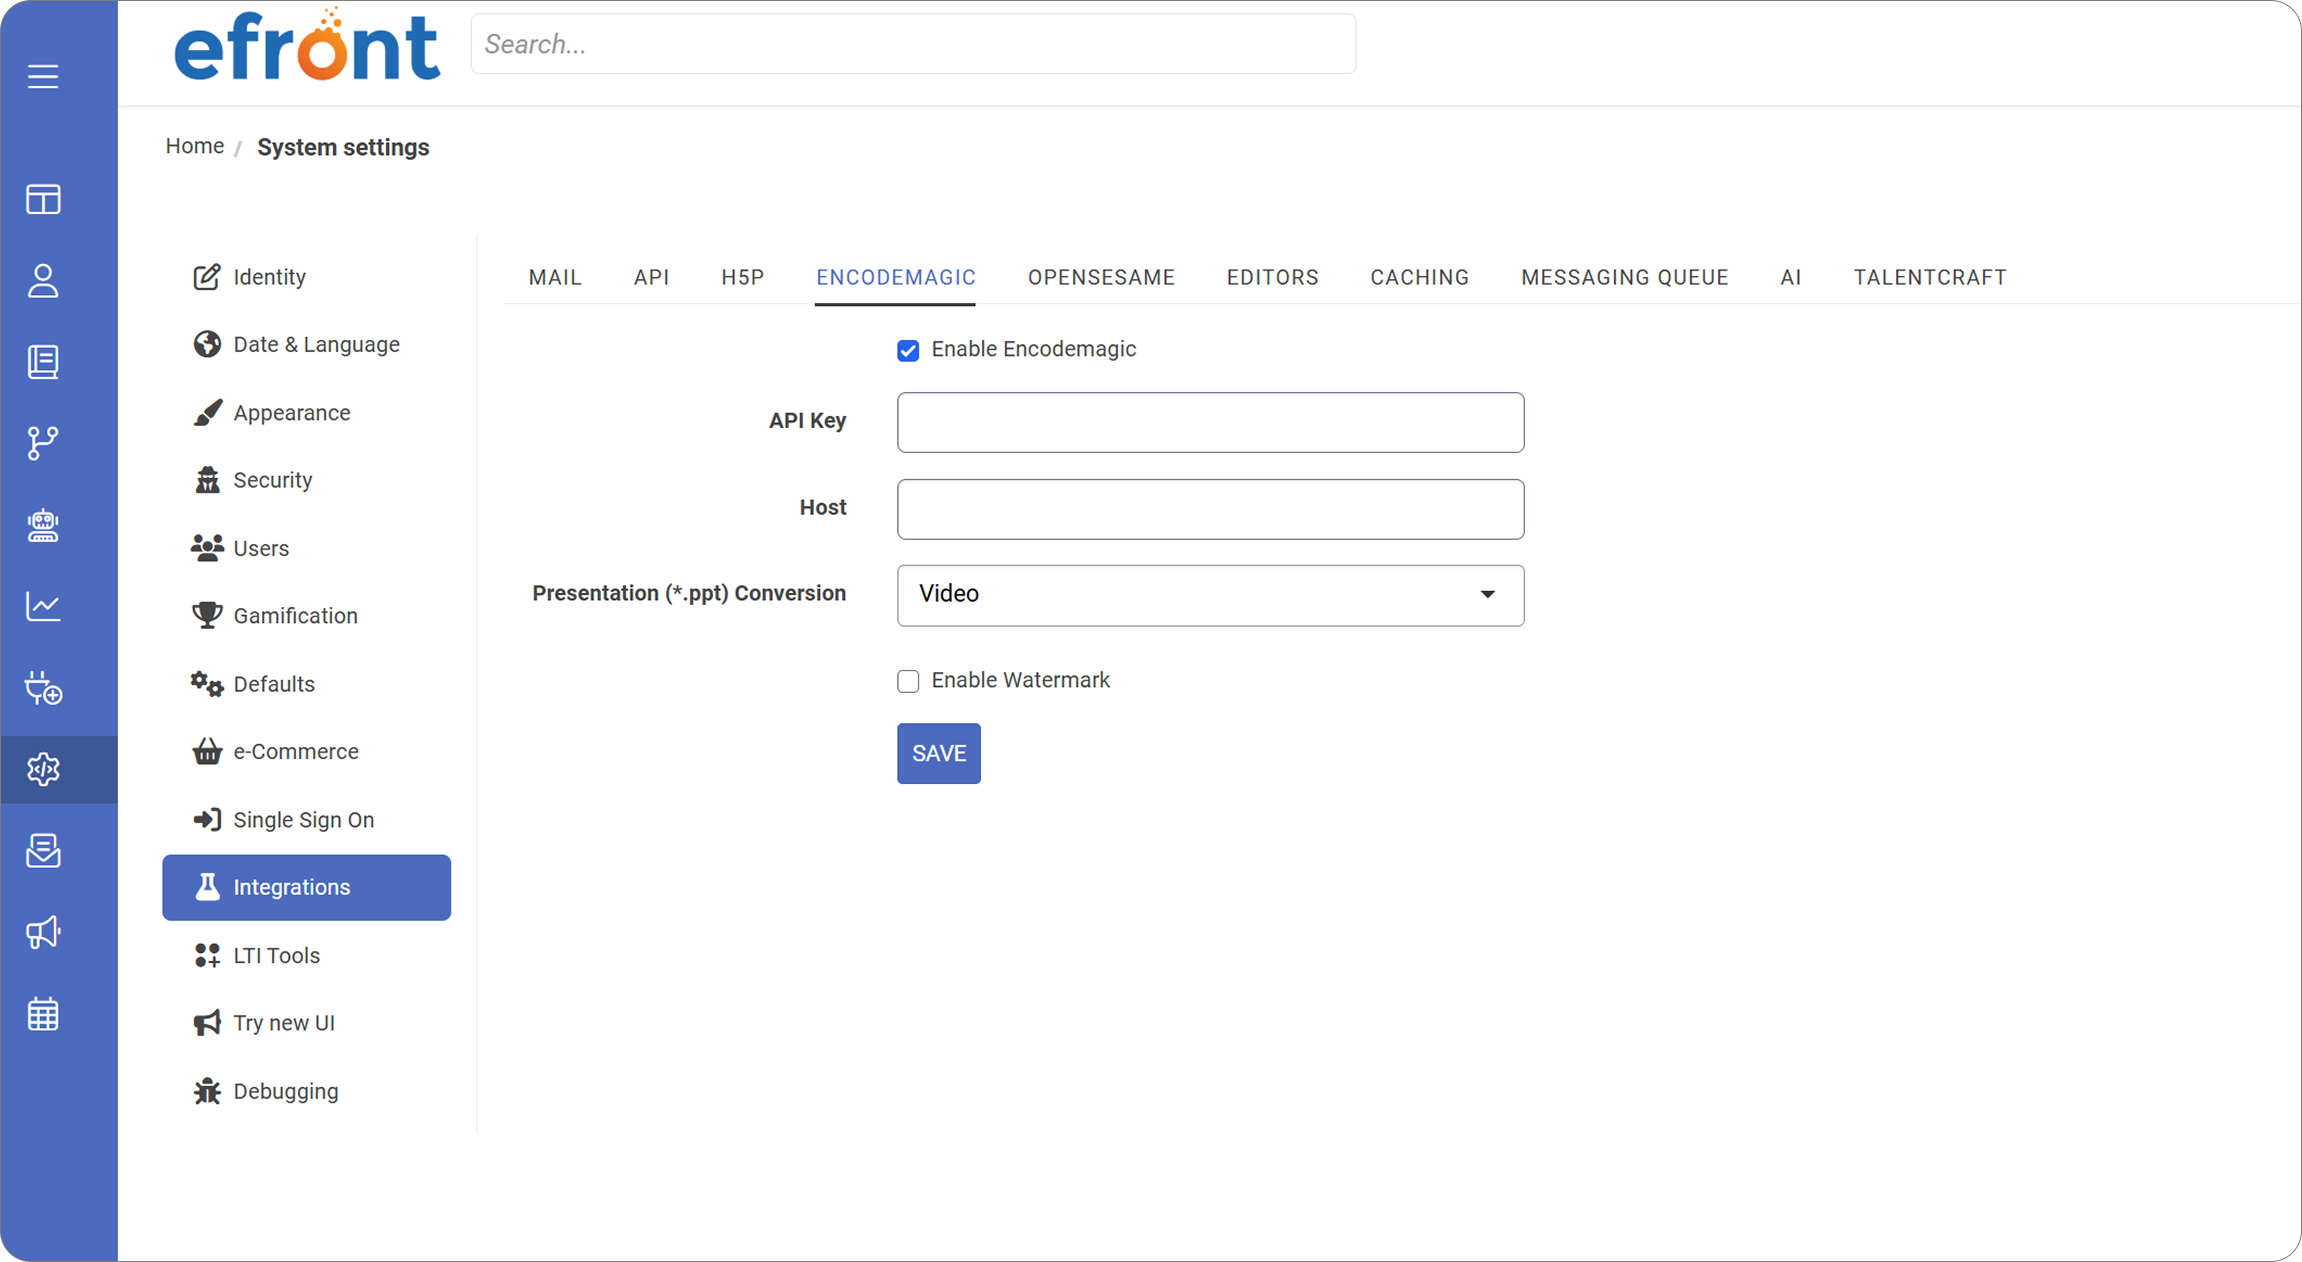Click the calendar icon in sidebar
The width and height of the screenshot is (2302, 1262).
pos(43,1014)
